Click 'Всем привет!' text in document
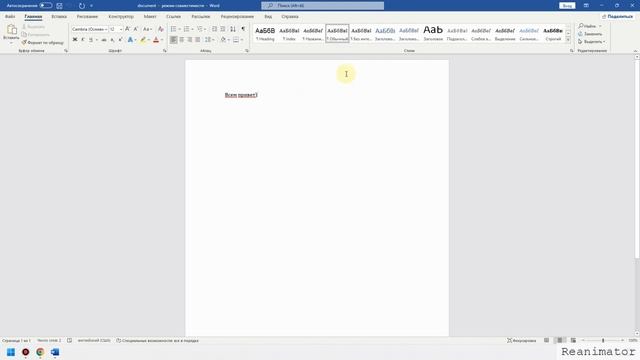The image size is (640, 360). [241, 95]
